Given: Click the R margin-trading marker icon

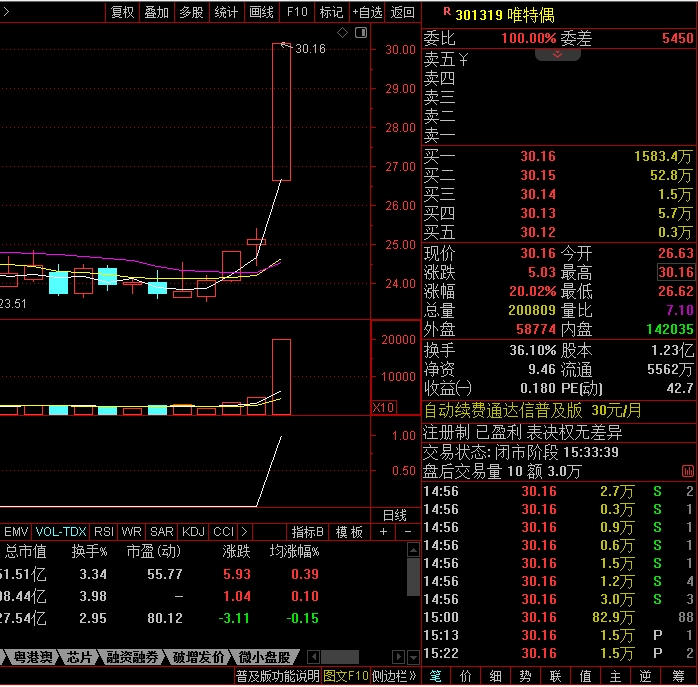Looking at the screenshot, I should (447, 12).
